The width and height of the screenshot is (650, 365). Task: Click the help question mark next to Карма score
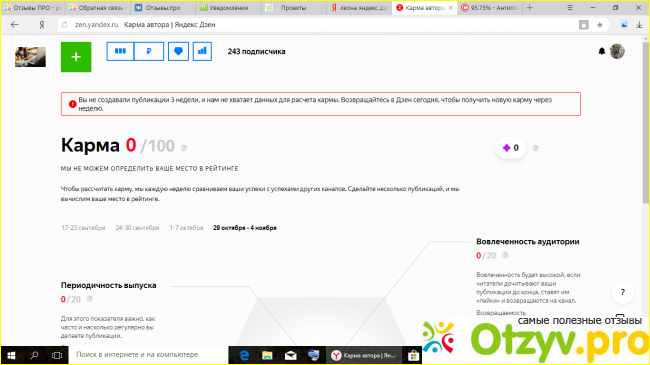pos(184,148)
